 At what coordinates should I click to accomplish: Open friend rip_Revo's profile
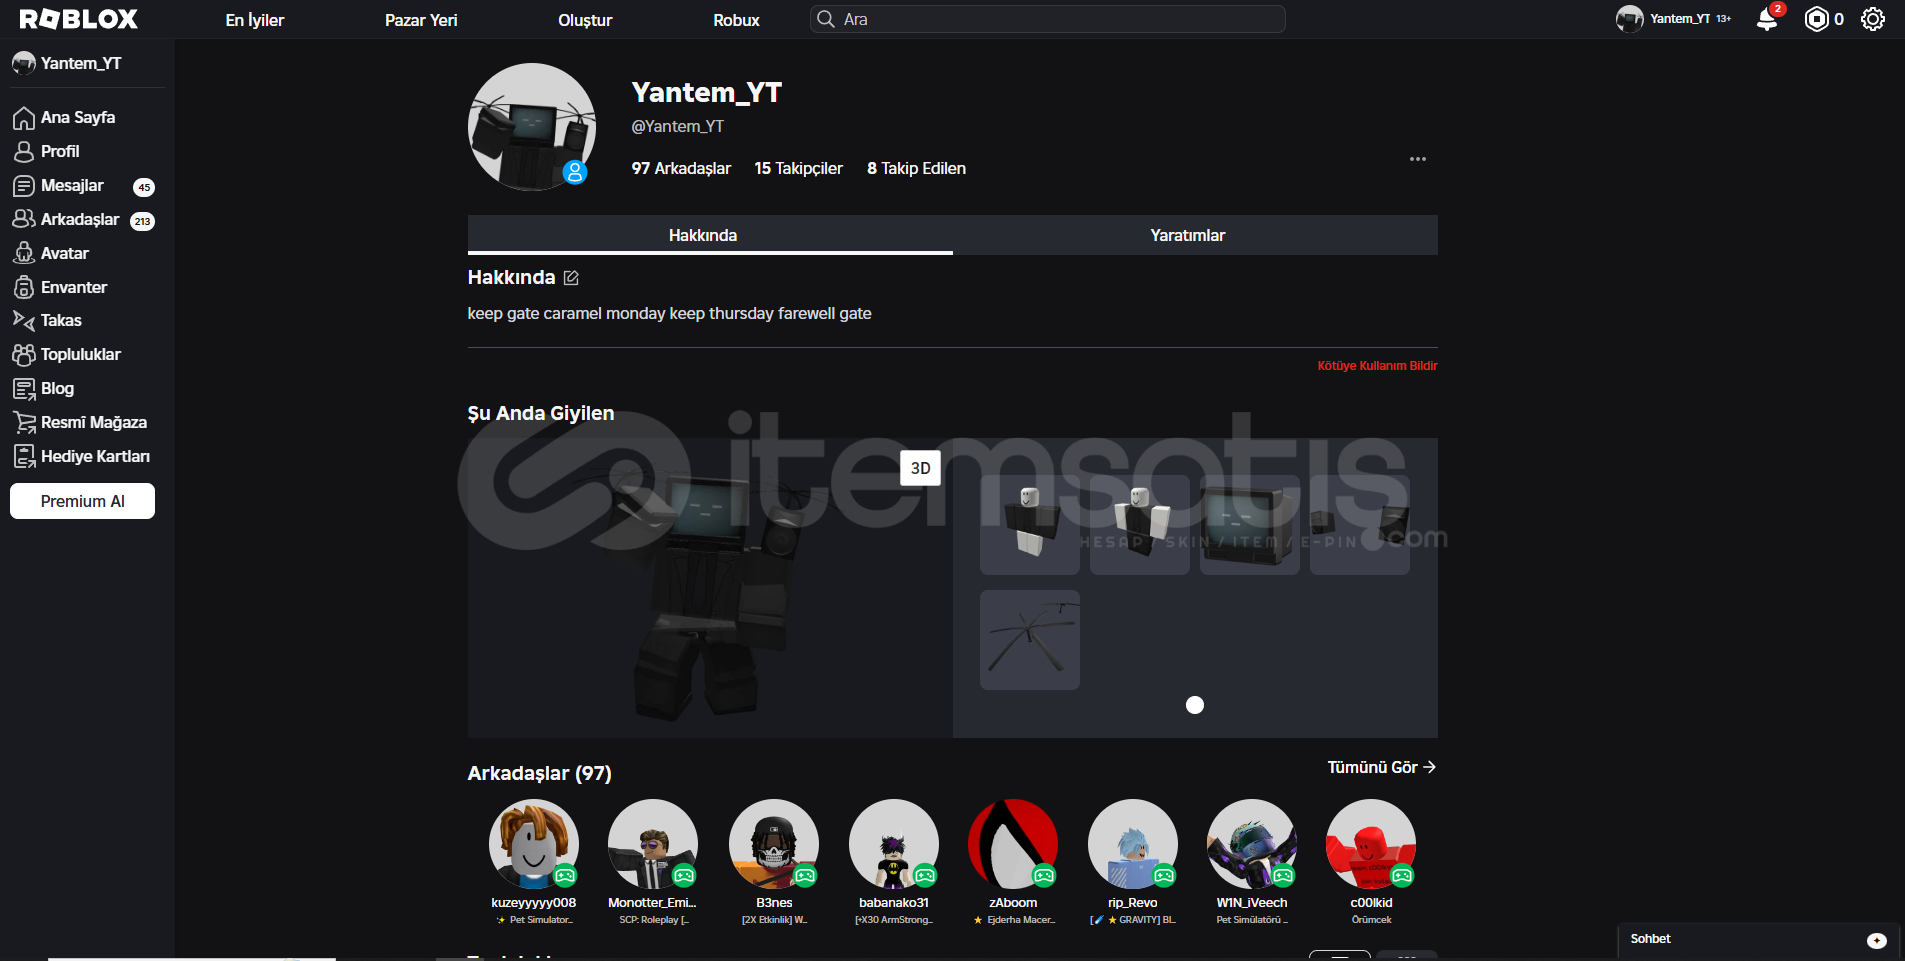1133,844
